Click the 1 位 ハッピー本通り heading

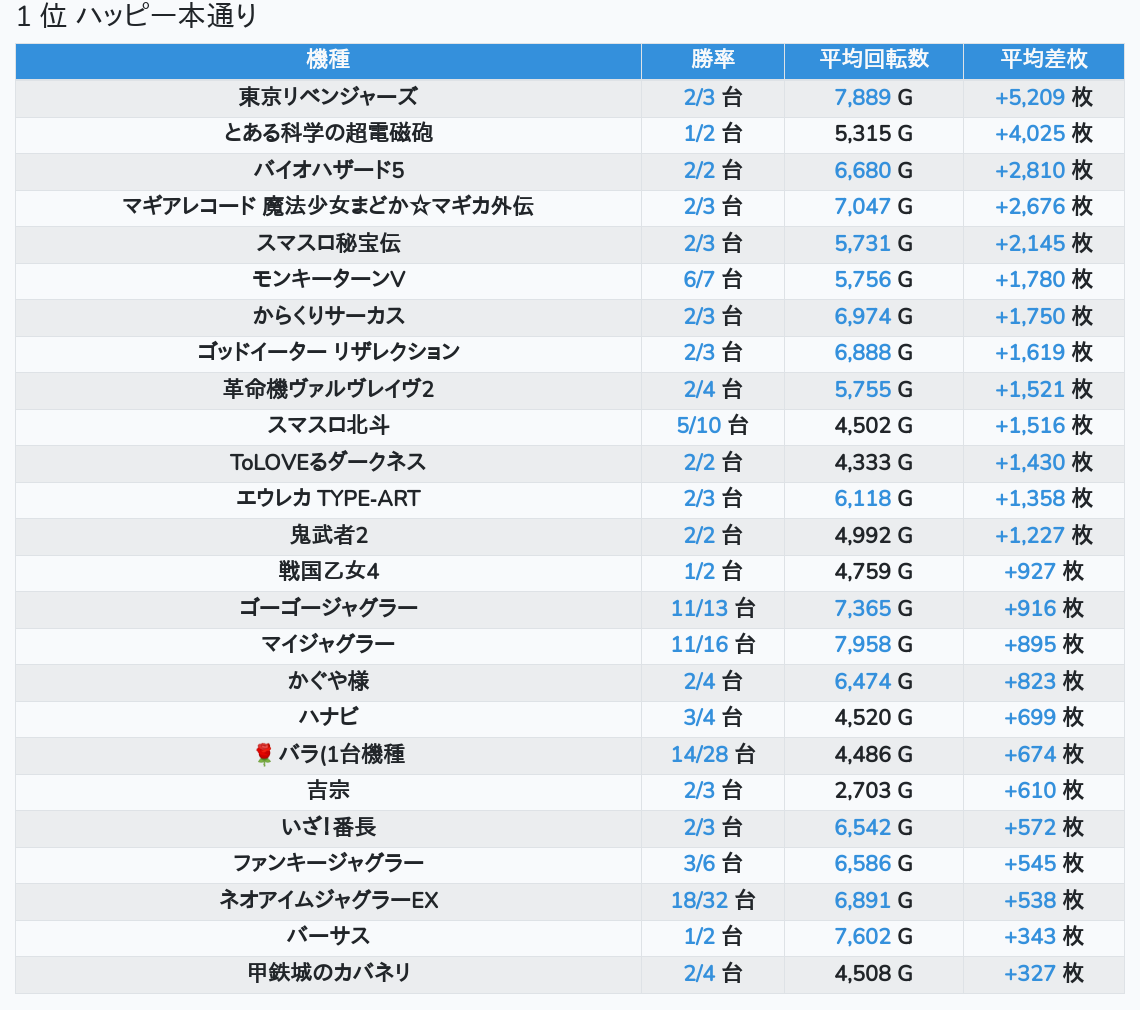tap(137, 17)
